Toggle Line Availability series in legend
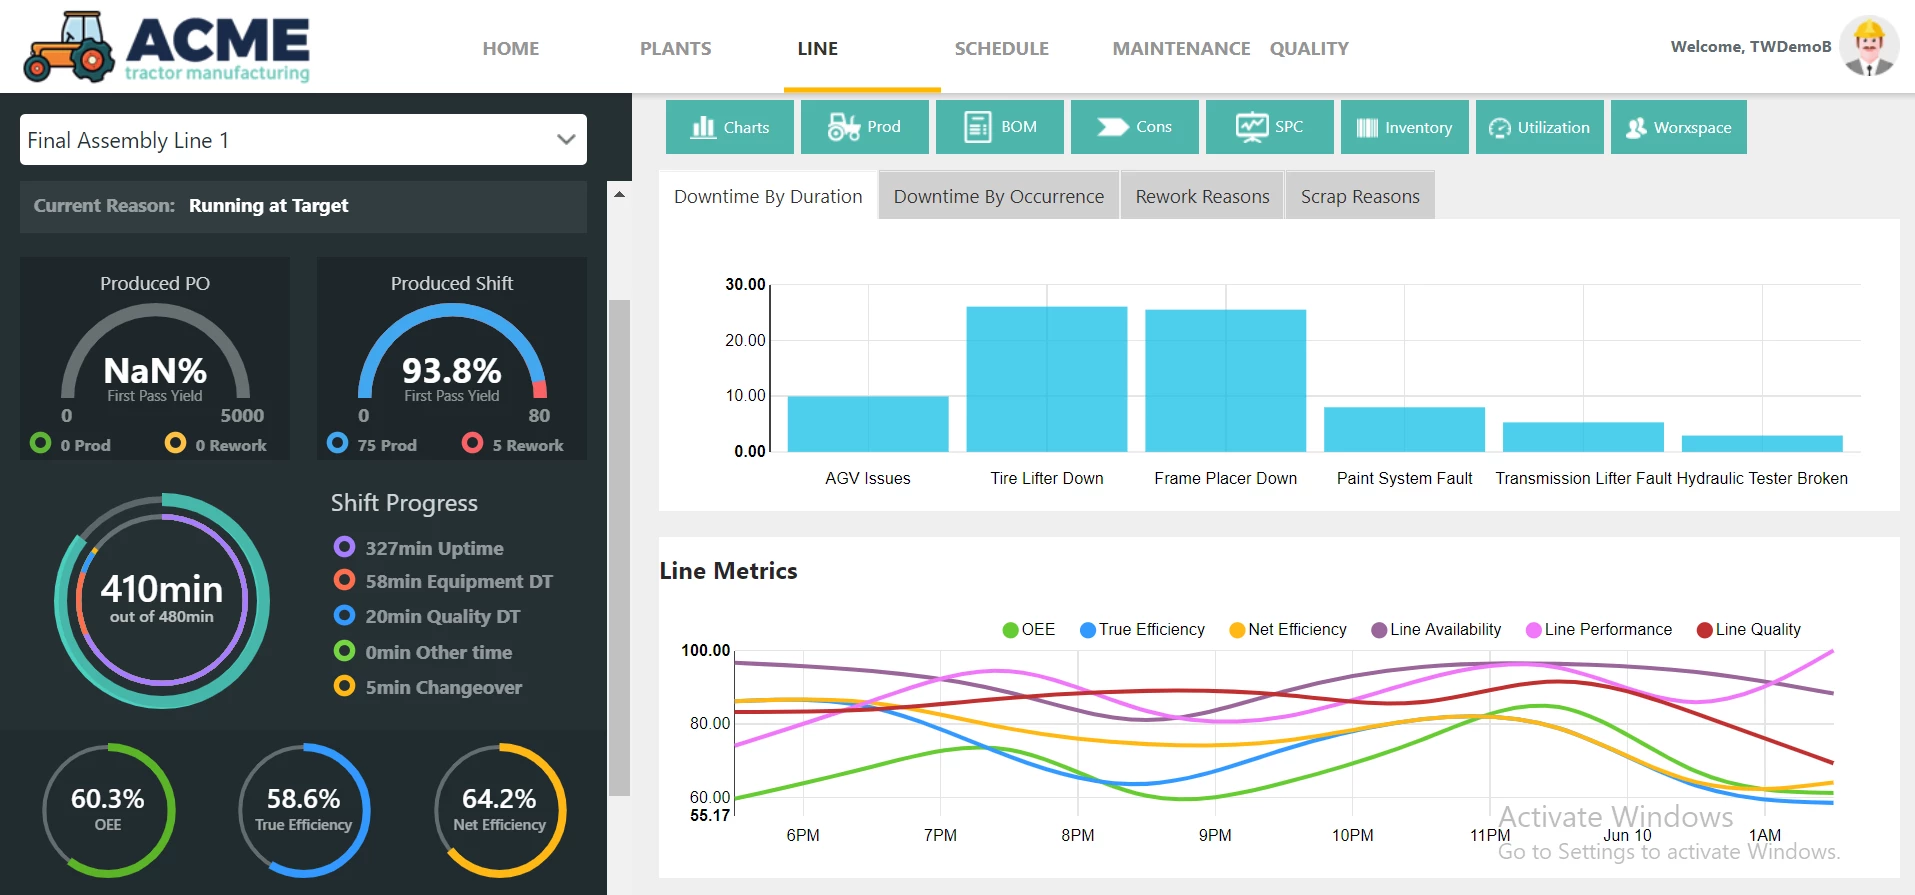 [1436, 629]
